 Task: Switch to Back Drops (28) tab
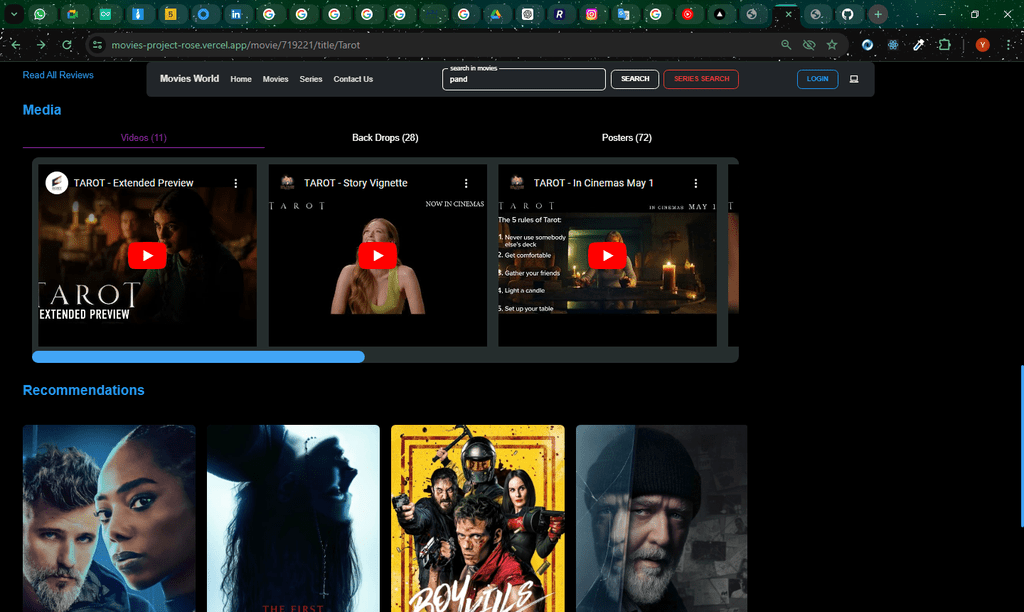click(x=385, y=138)
